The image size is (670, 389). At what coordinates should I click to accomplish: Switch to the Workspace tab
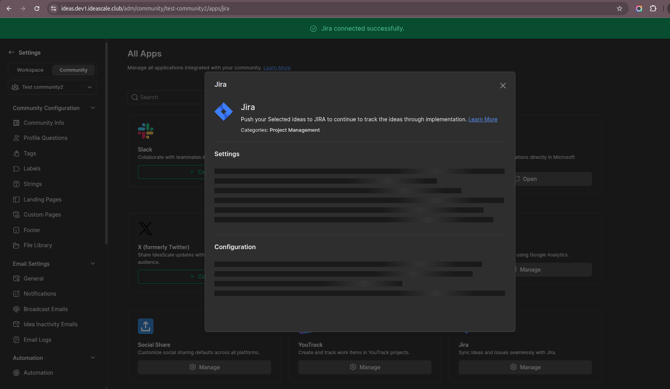30,70
